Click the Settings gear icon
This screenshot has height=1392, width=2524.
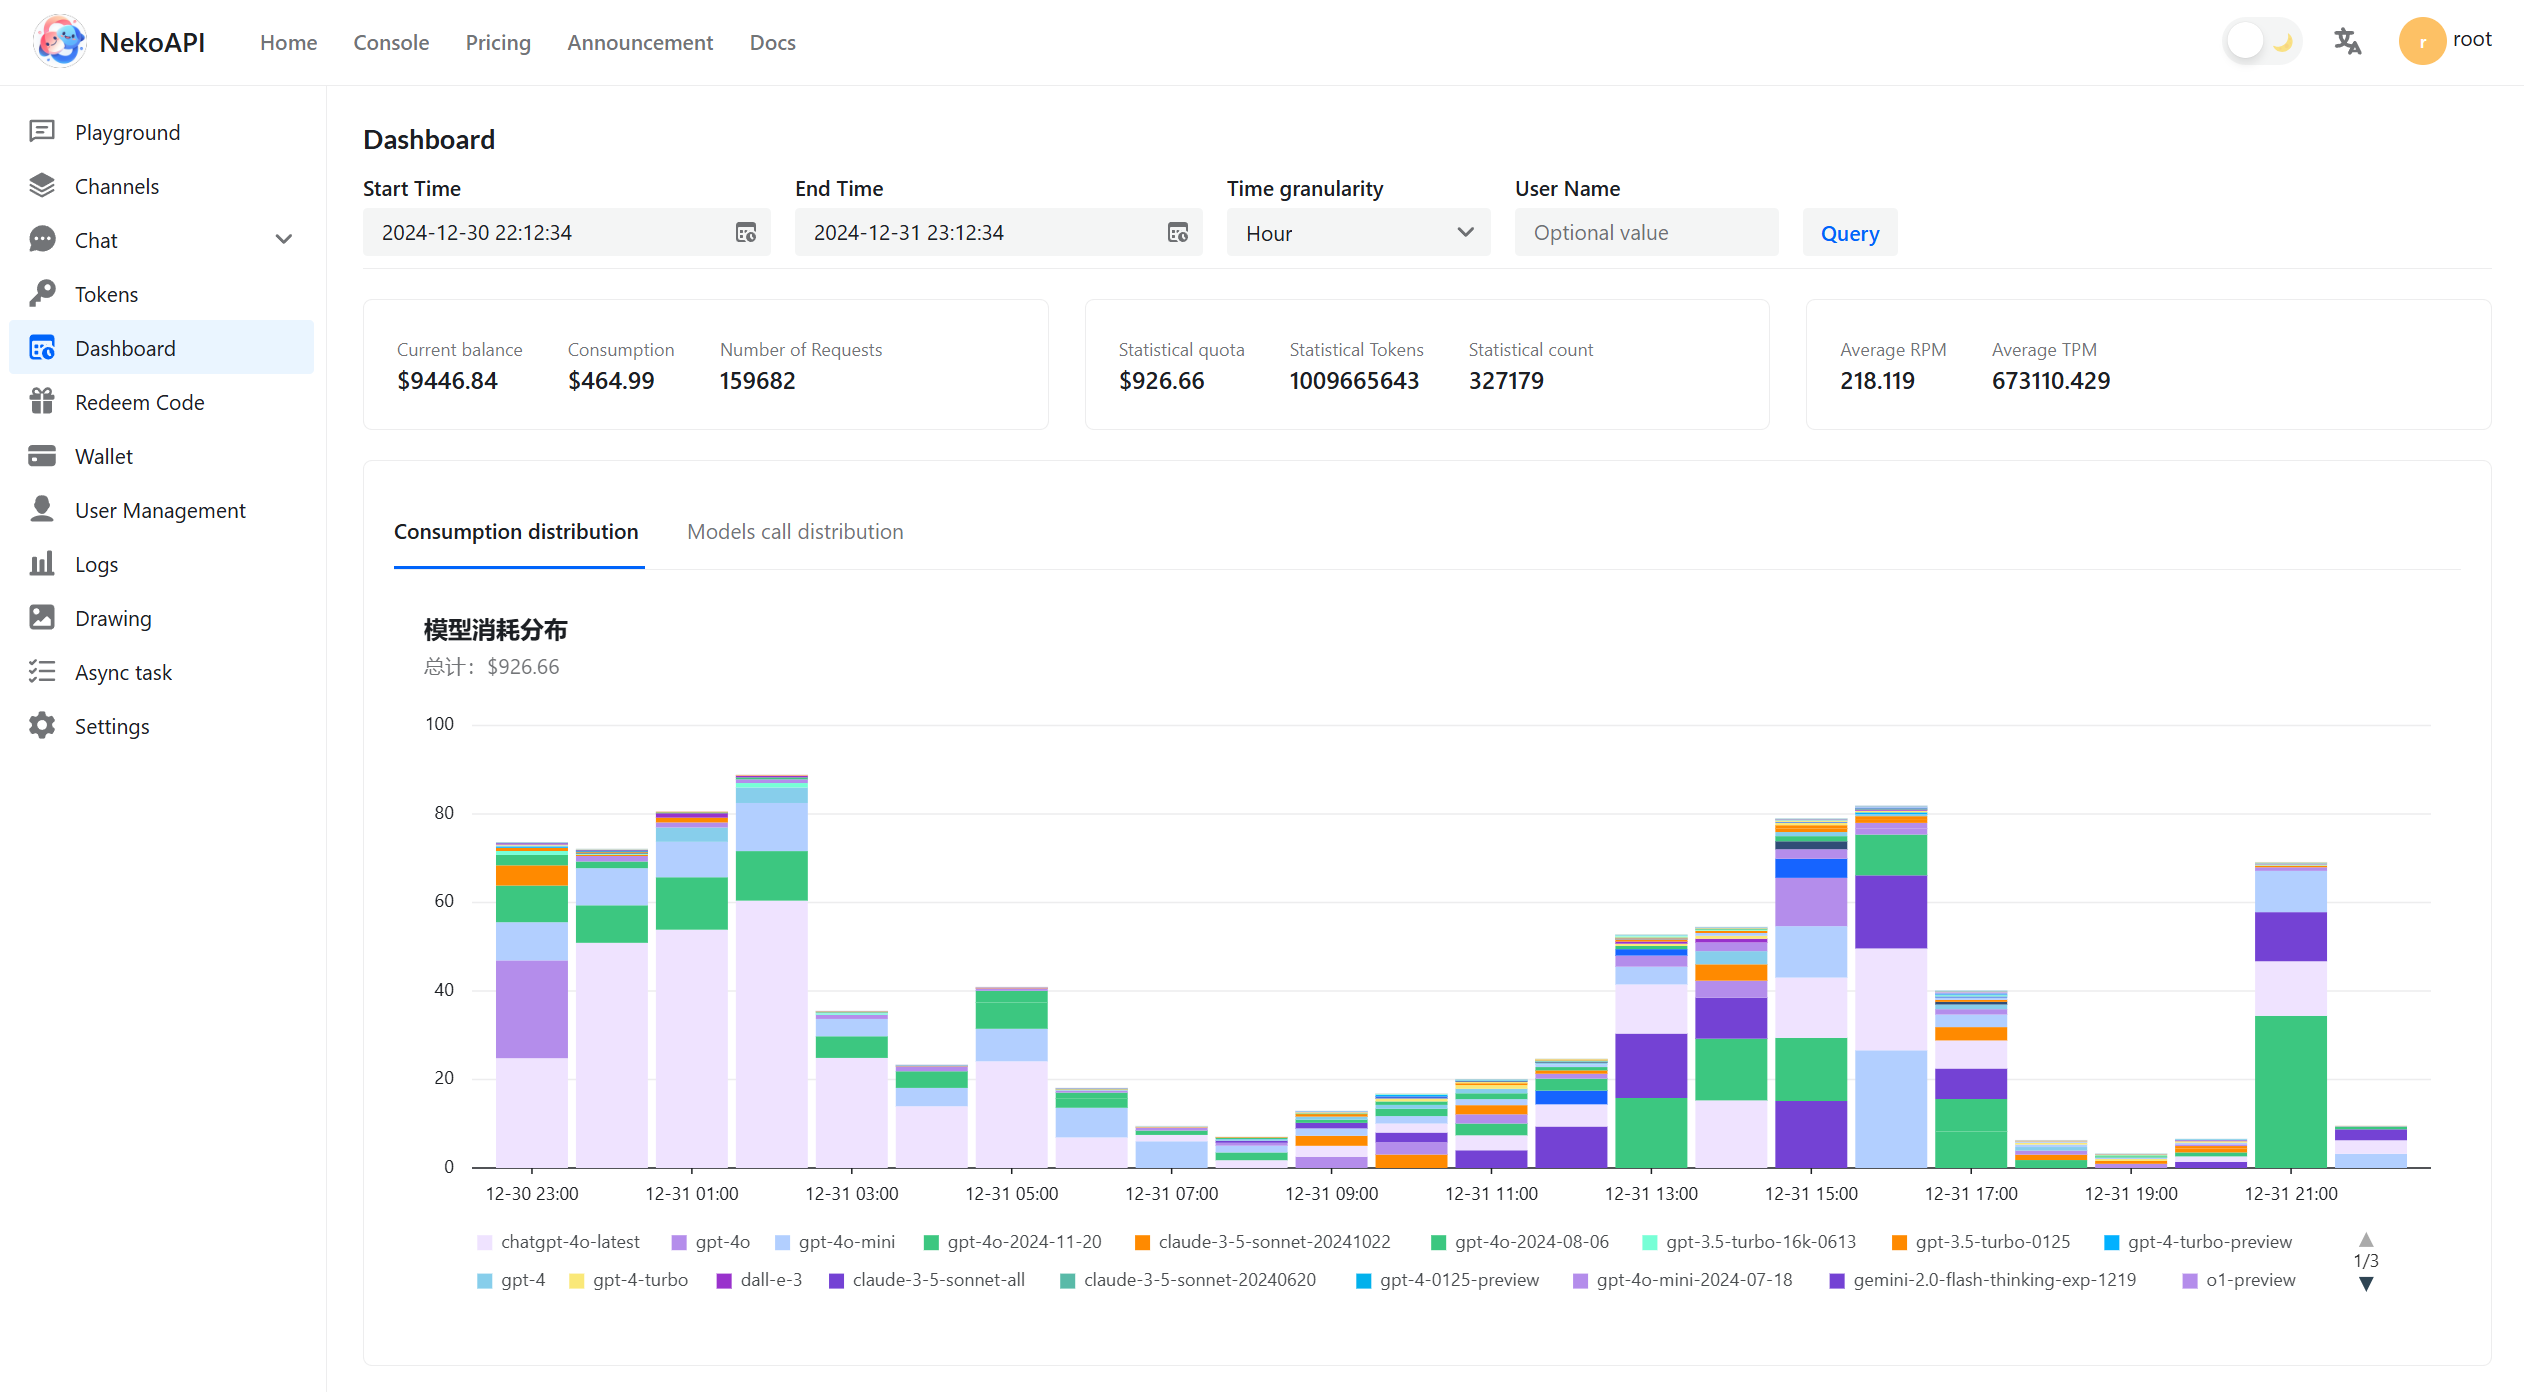click(42, 726)
